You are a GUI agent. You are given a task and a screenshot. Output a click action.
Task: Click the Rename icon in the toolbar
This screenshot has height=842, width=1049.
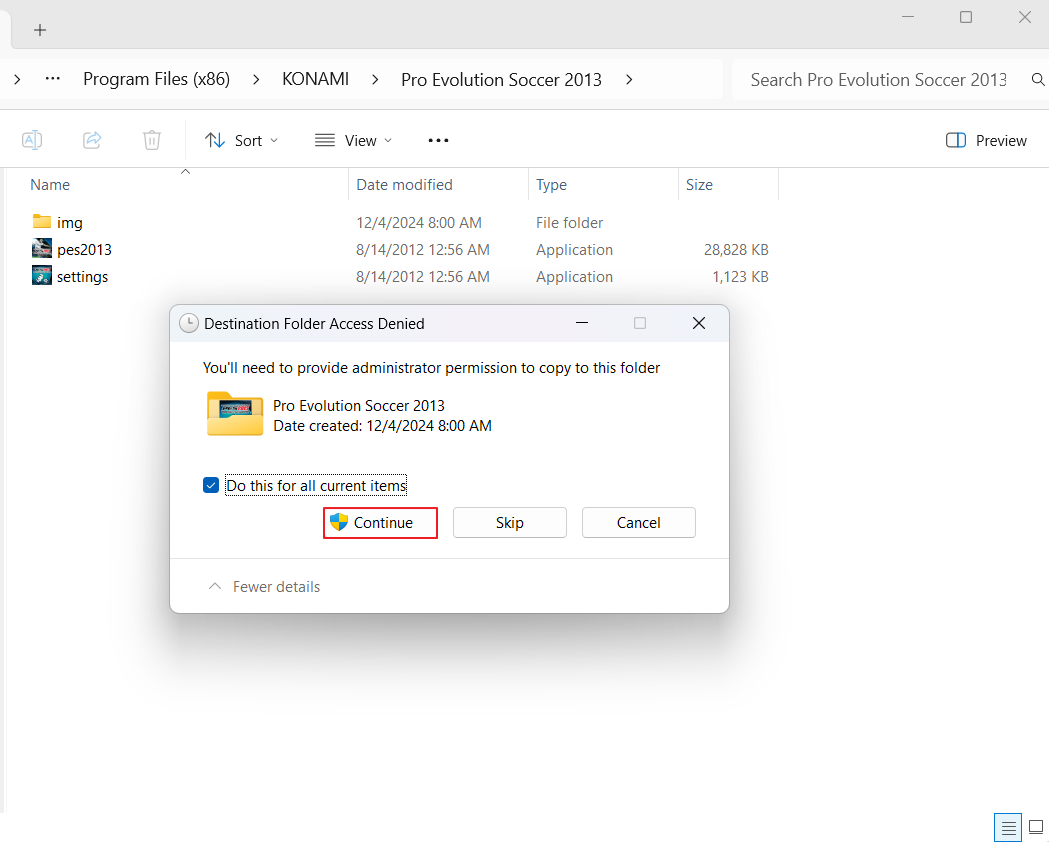click(32, 140)
